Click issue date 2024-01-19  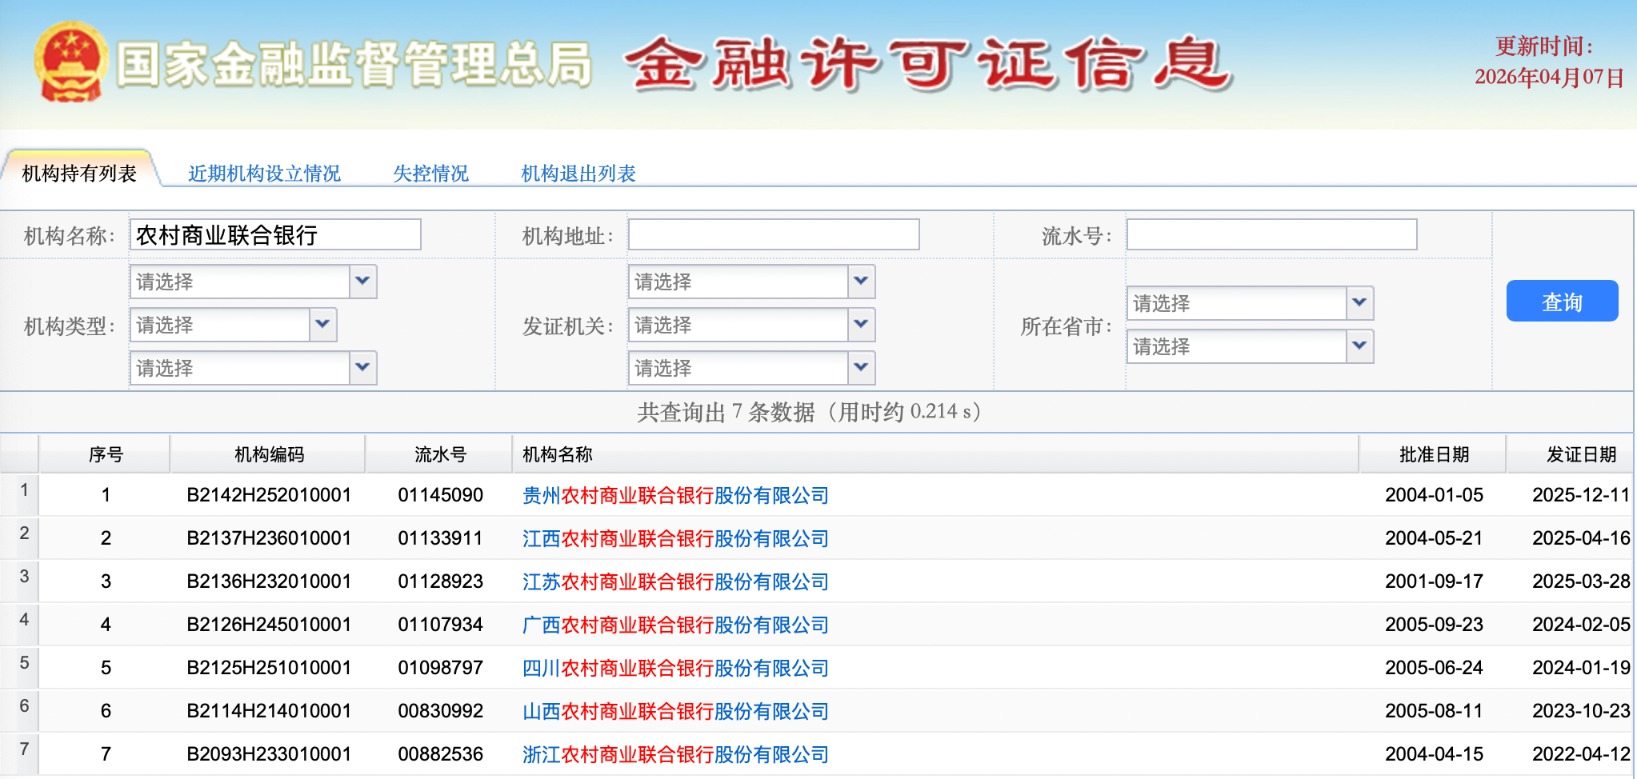[1581, 667]
